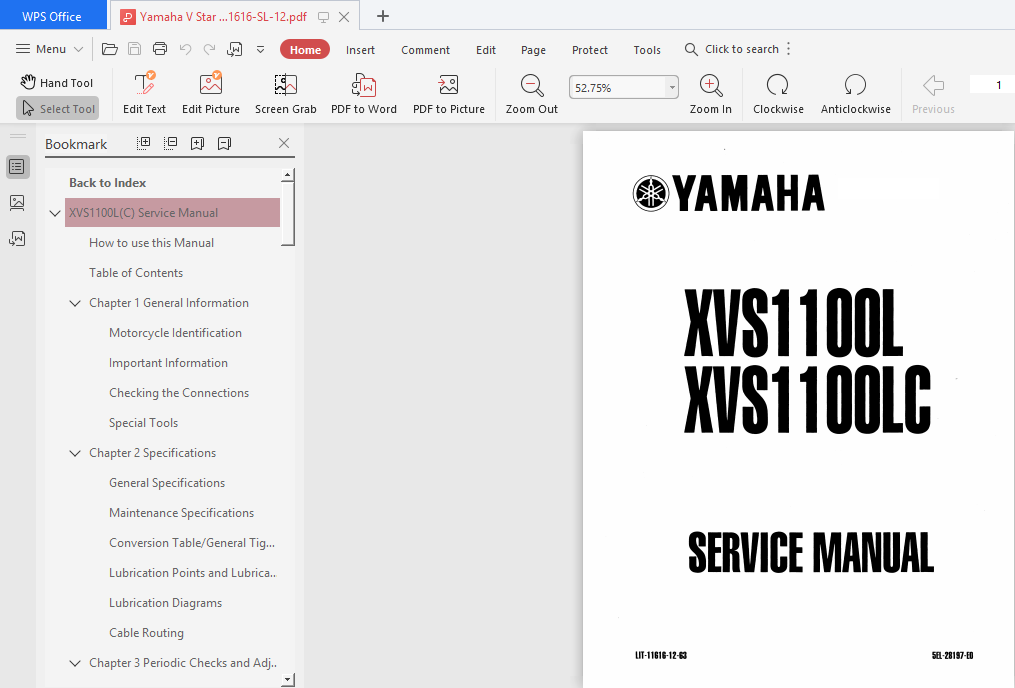Image resolution: width=1015 pixels, height=688 pixels.
Task: Select XVS1100L(C) Service Manual bookmark
Action: (x=172, y=212)
